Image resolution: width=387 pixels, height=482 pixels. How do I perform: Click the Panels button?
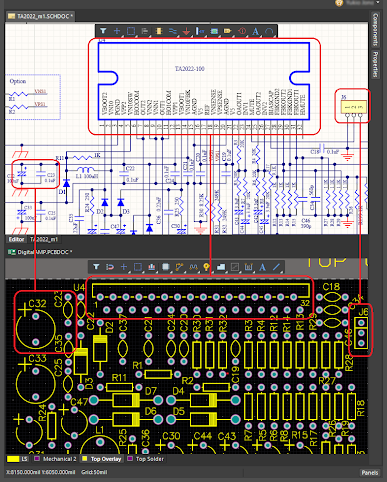[x=370, y=473]
